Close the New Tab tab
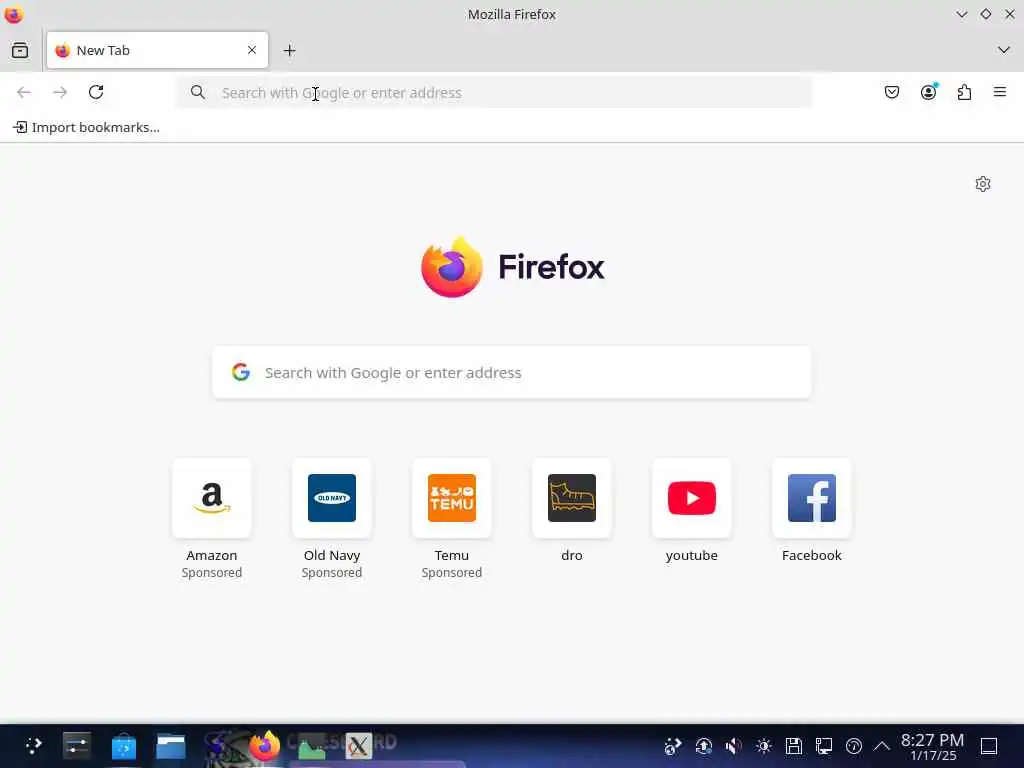 (x=252, y=50)
